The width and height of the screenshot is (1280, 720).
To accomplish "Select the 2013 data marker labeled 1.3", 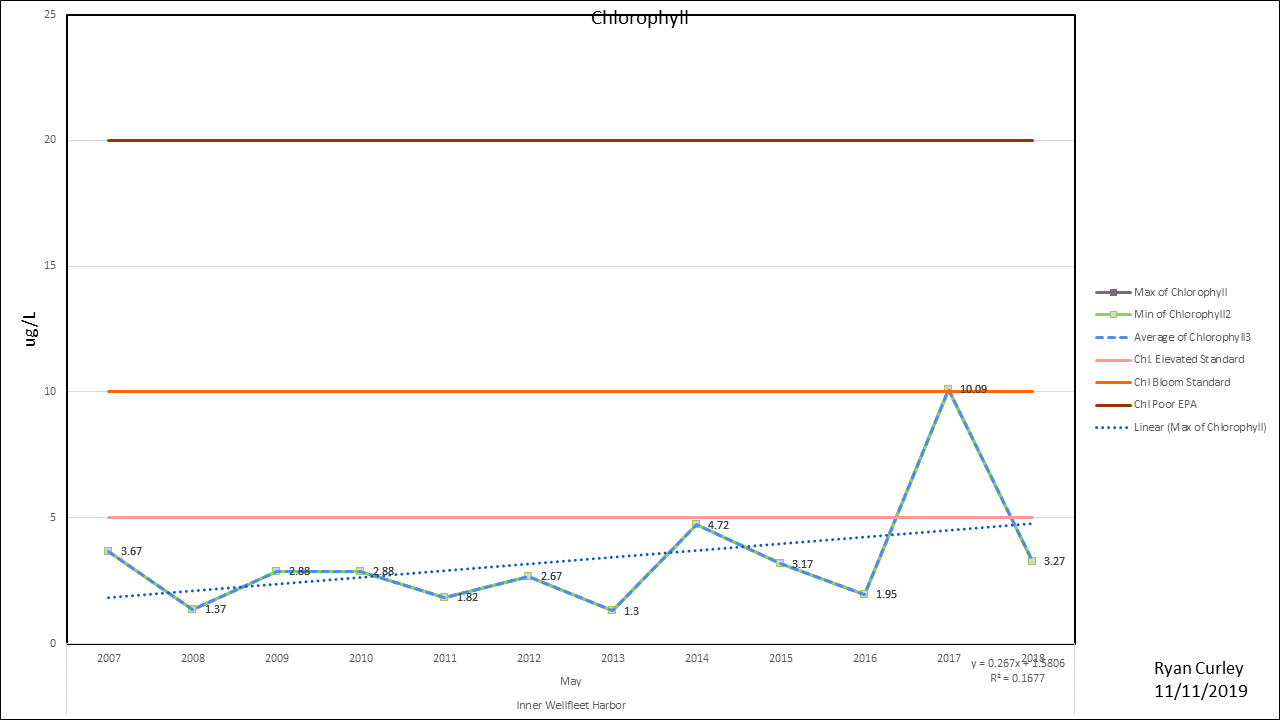I will pos(612,610).
